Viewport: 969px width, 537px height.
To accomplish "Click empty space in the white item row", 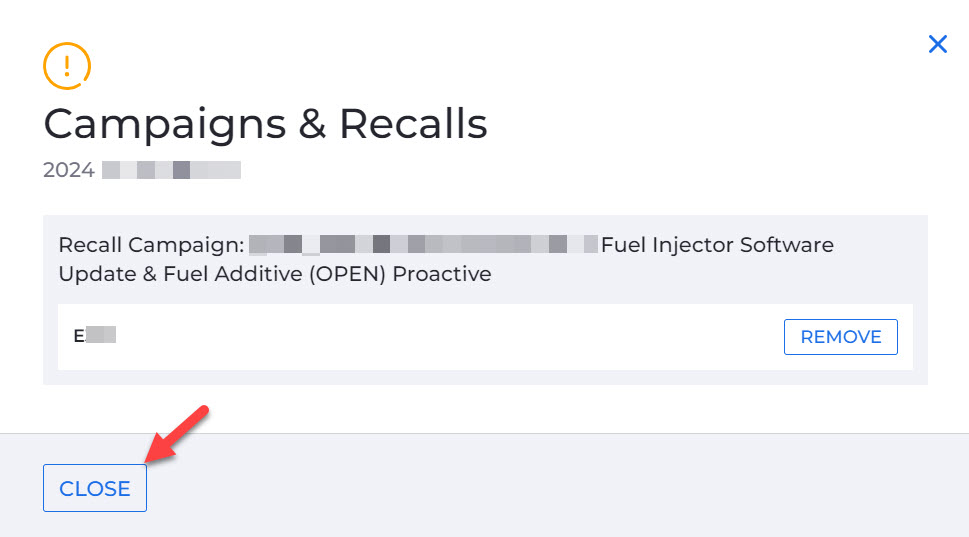I will click(x=445, y=337).
